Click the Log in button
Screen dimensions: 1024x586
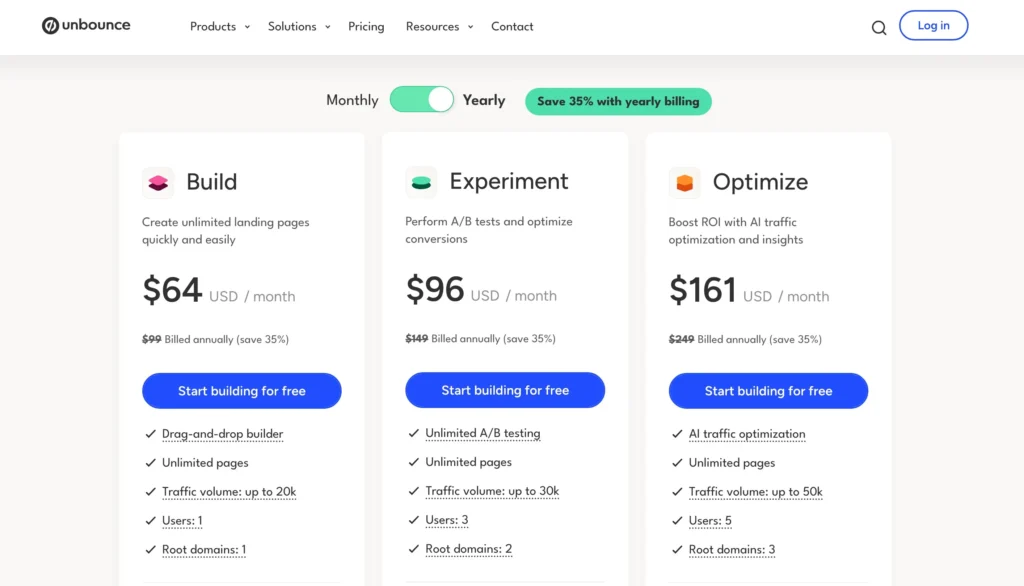(x=933, y=26)
